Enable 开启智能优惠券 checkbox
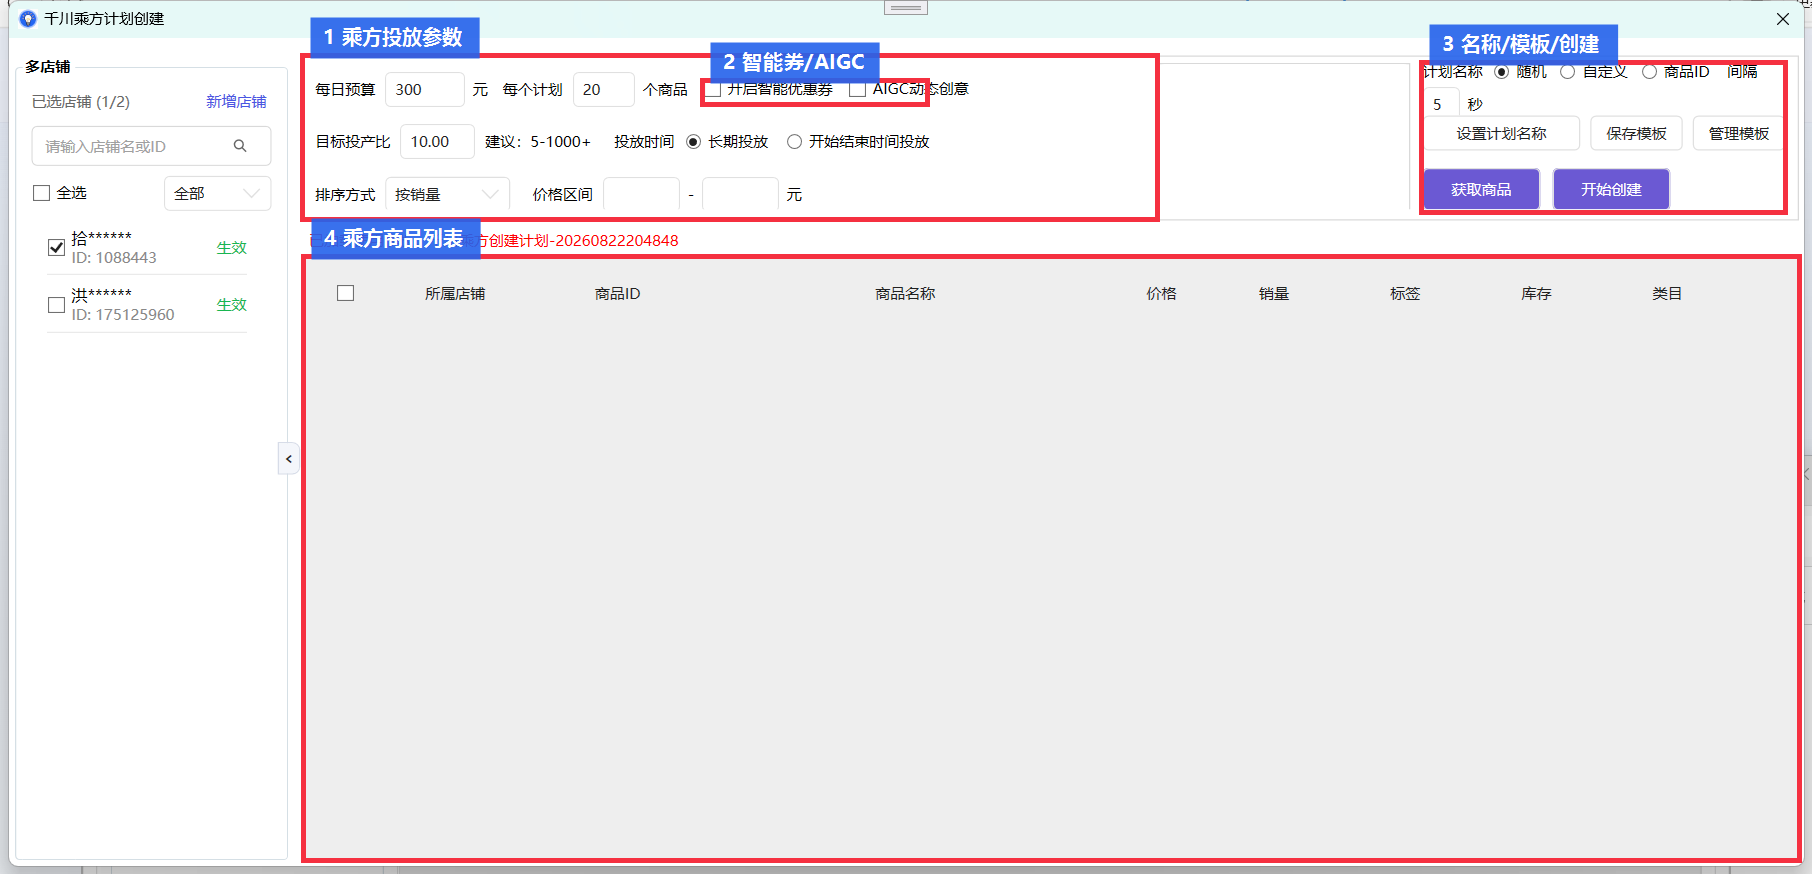Viewport: 1812px width, 874px height. (x=713, y=89)
